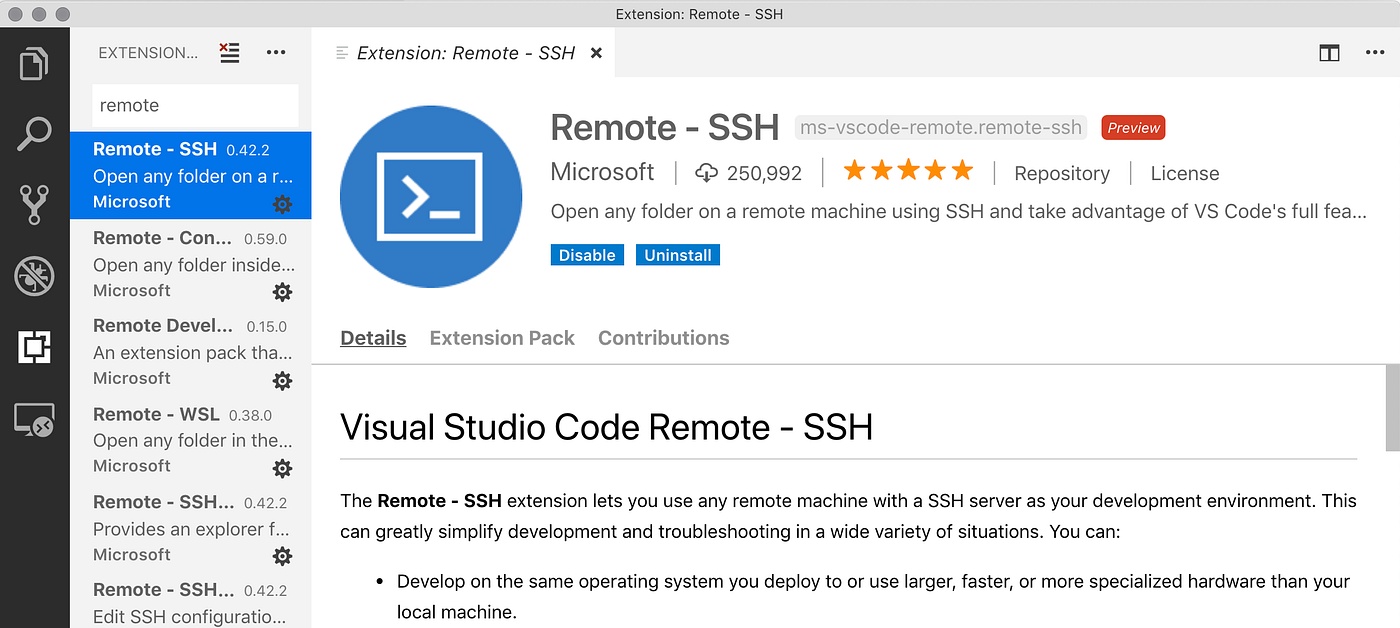Click the gear for Remote - Con... extension

click(x=283, y=292)
